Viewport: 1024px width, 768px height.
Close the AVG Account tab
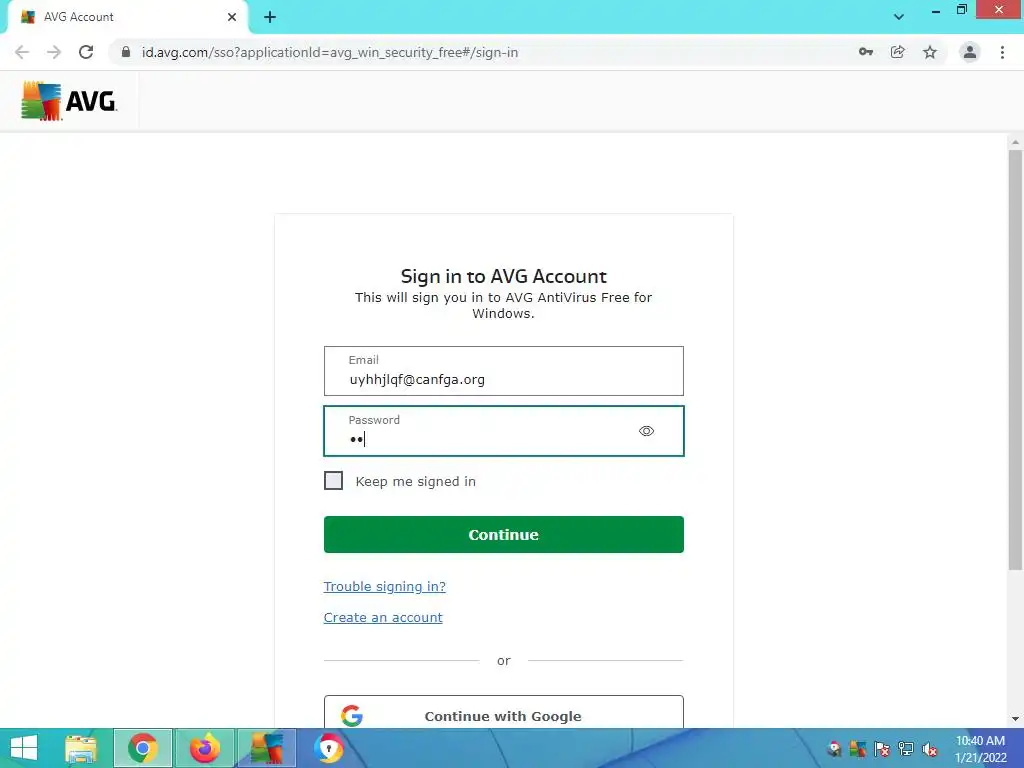click(232, 17)
